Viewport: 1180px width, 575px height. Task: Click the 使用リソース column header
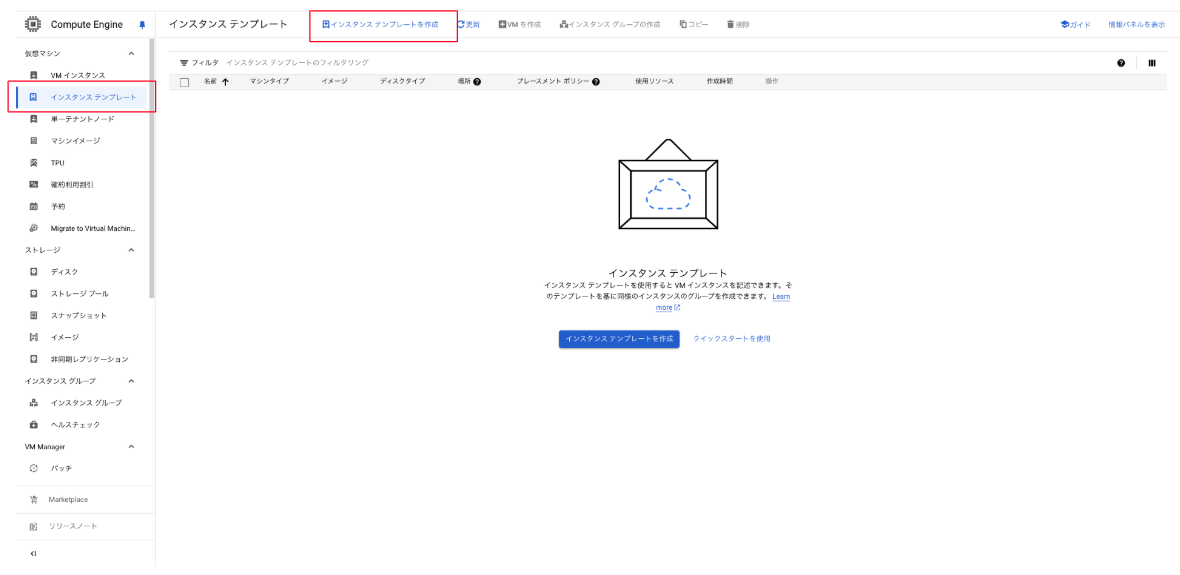point(655,81)
